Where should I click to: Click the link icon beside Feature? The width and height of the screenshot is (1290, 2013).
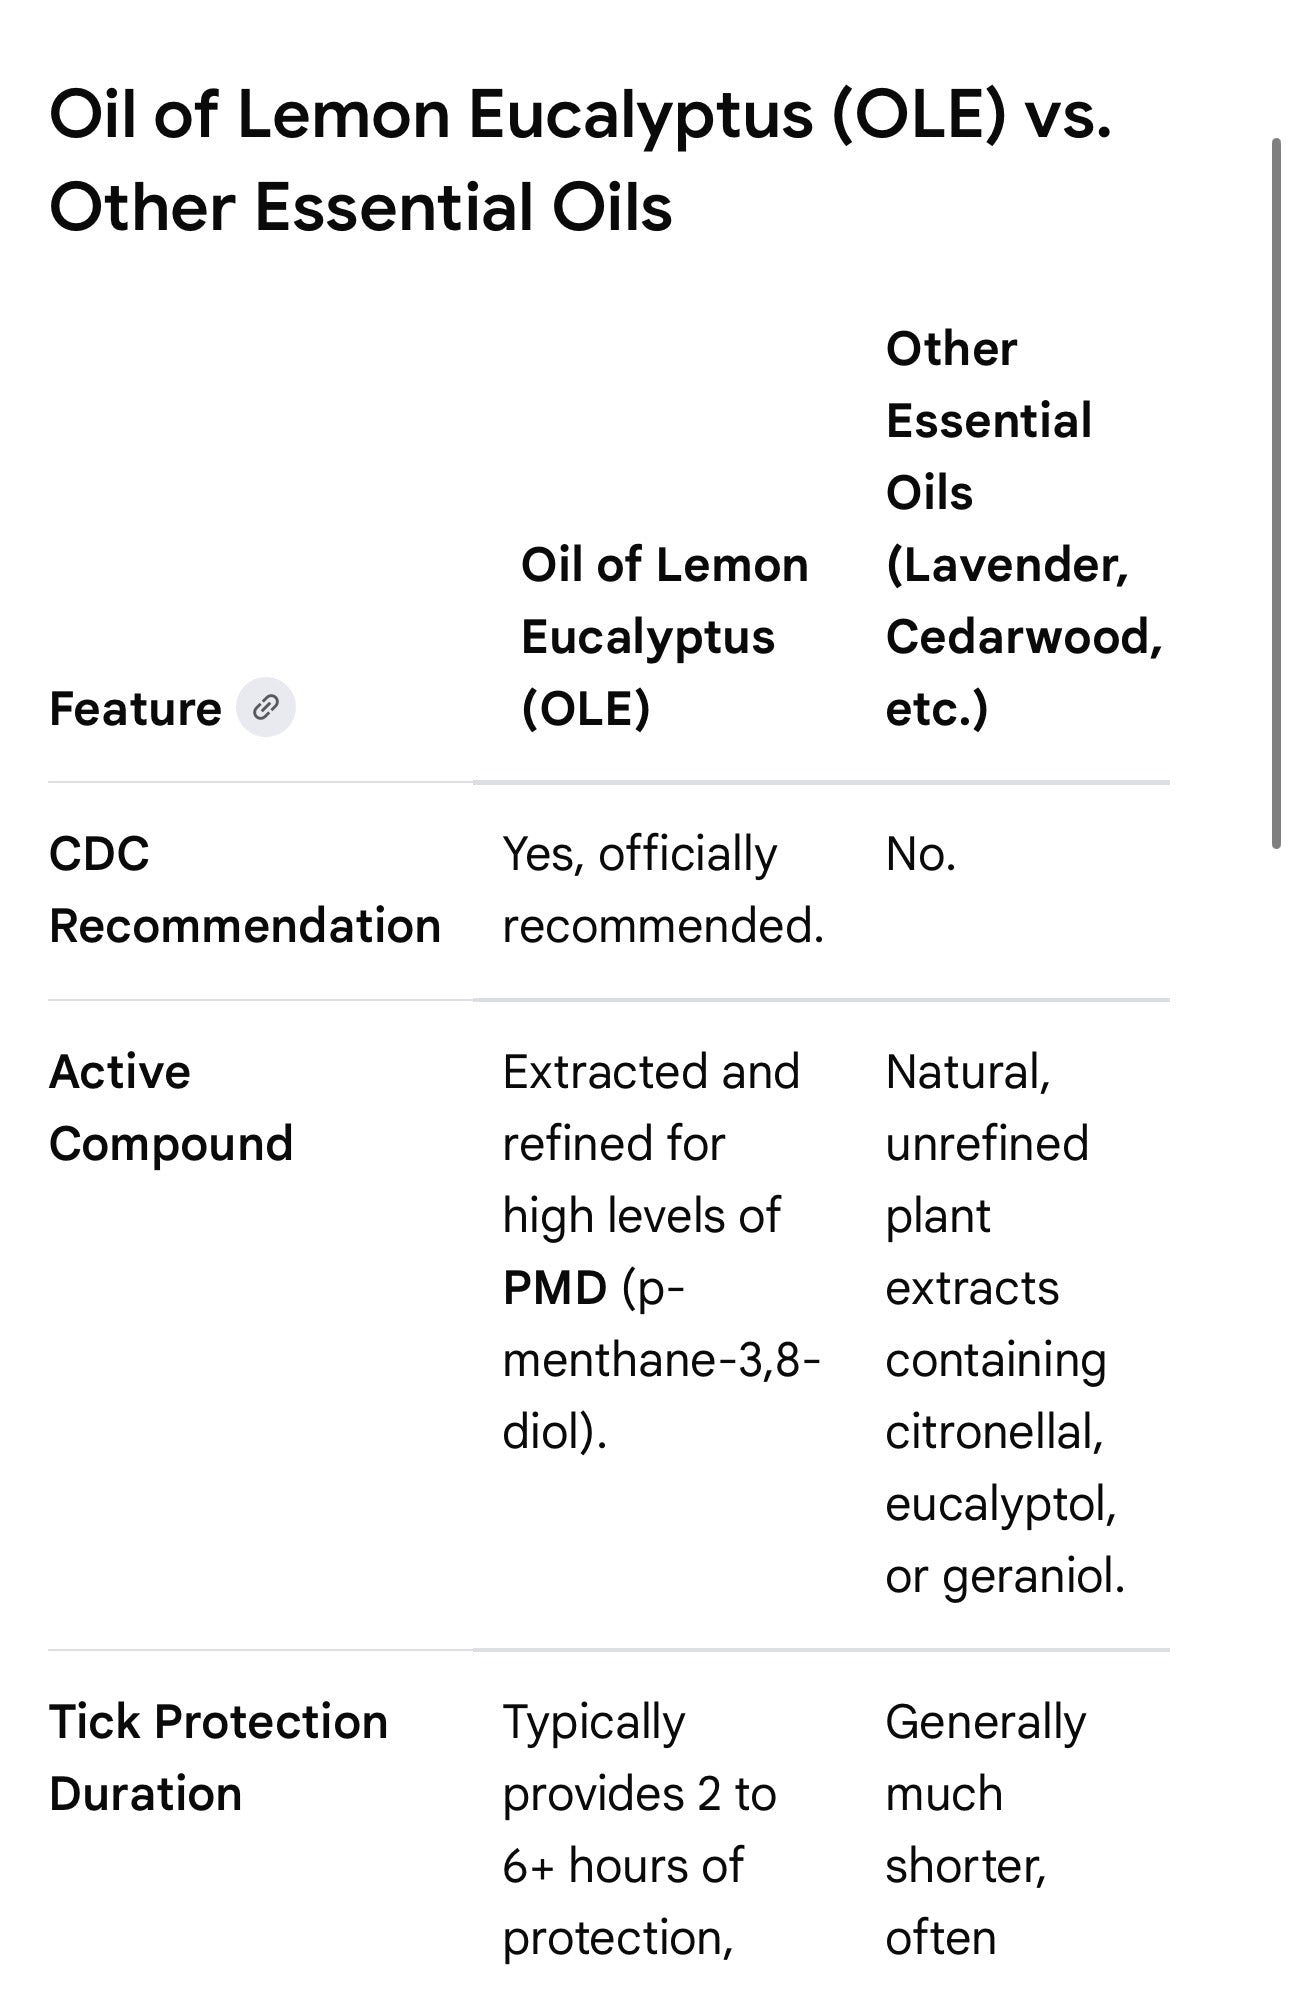[266, 708]
